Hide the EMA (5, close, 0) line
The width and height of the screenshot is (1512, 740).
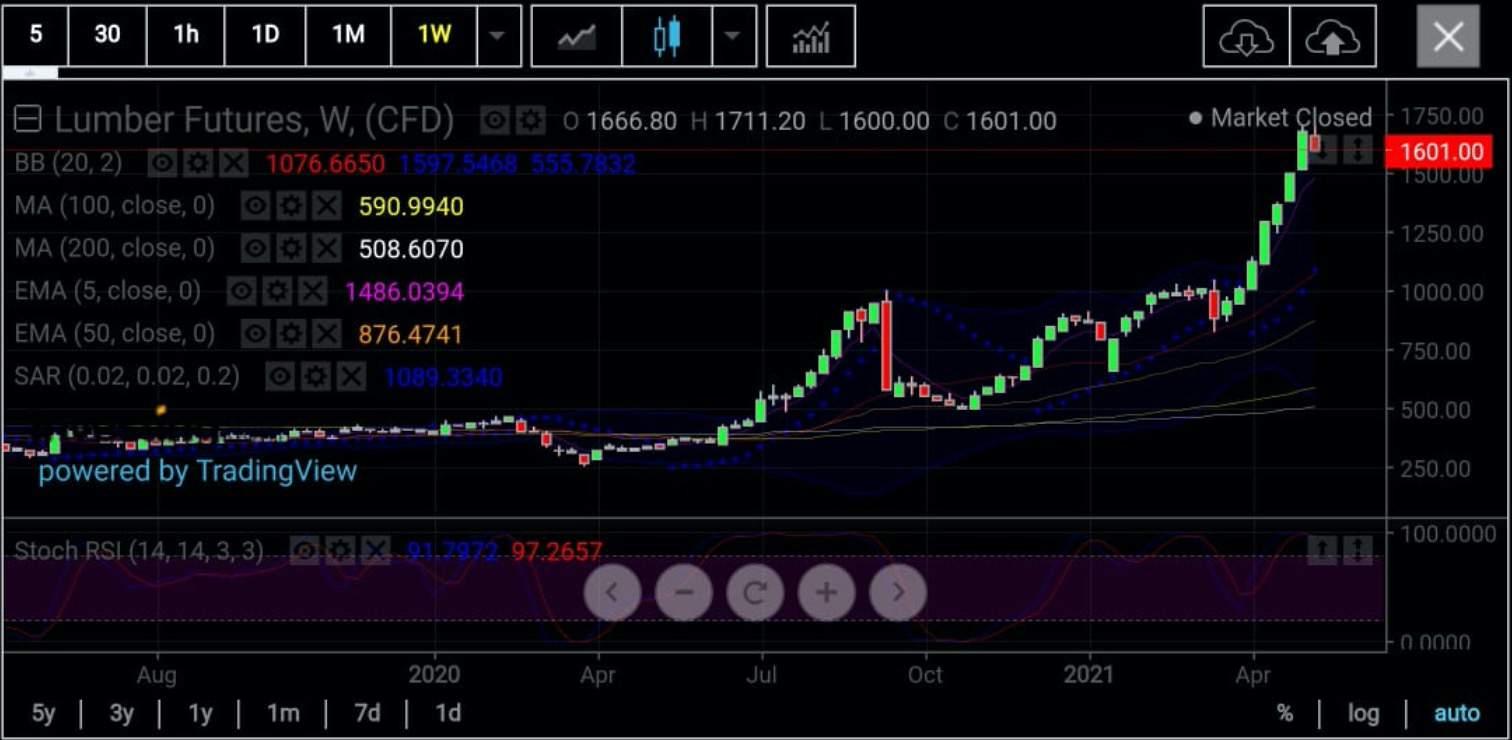[242, 291]
